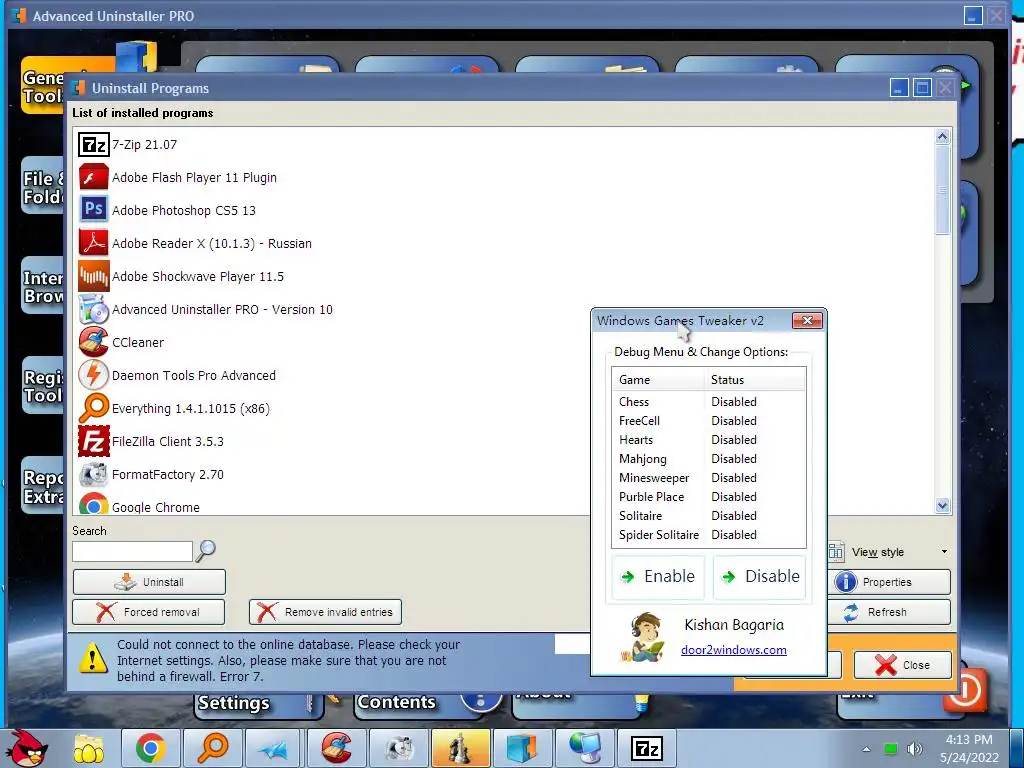Show hidden tray icons arrow
The width and height of the screenshot is (1024, 768).
coord(866,749)
